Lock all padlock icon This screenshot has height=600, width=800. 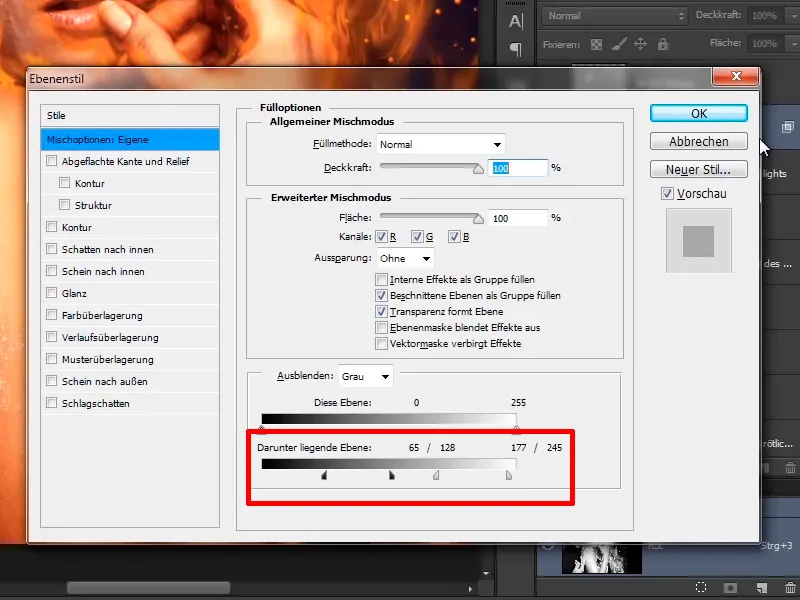tap(663, 44)
